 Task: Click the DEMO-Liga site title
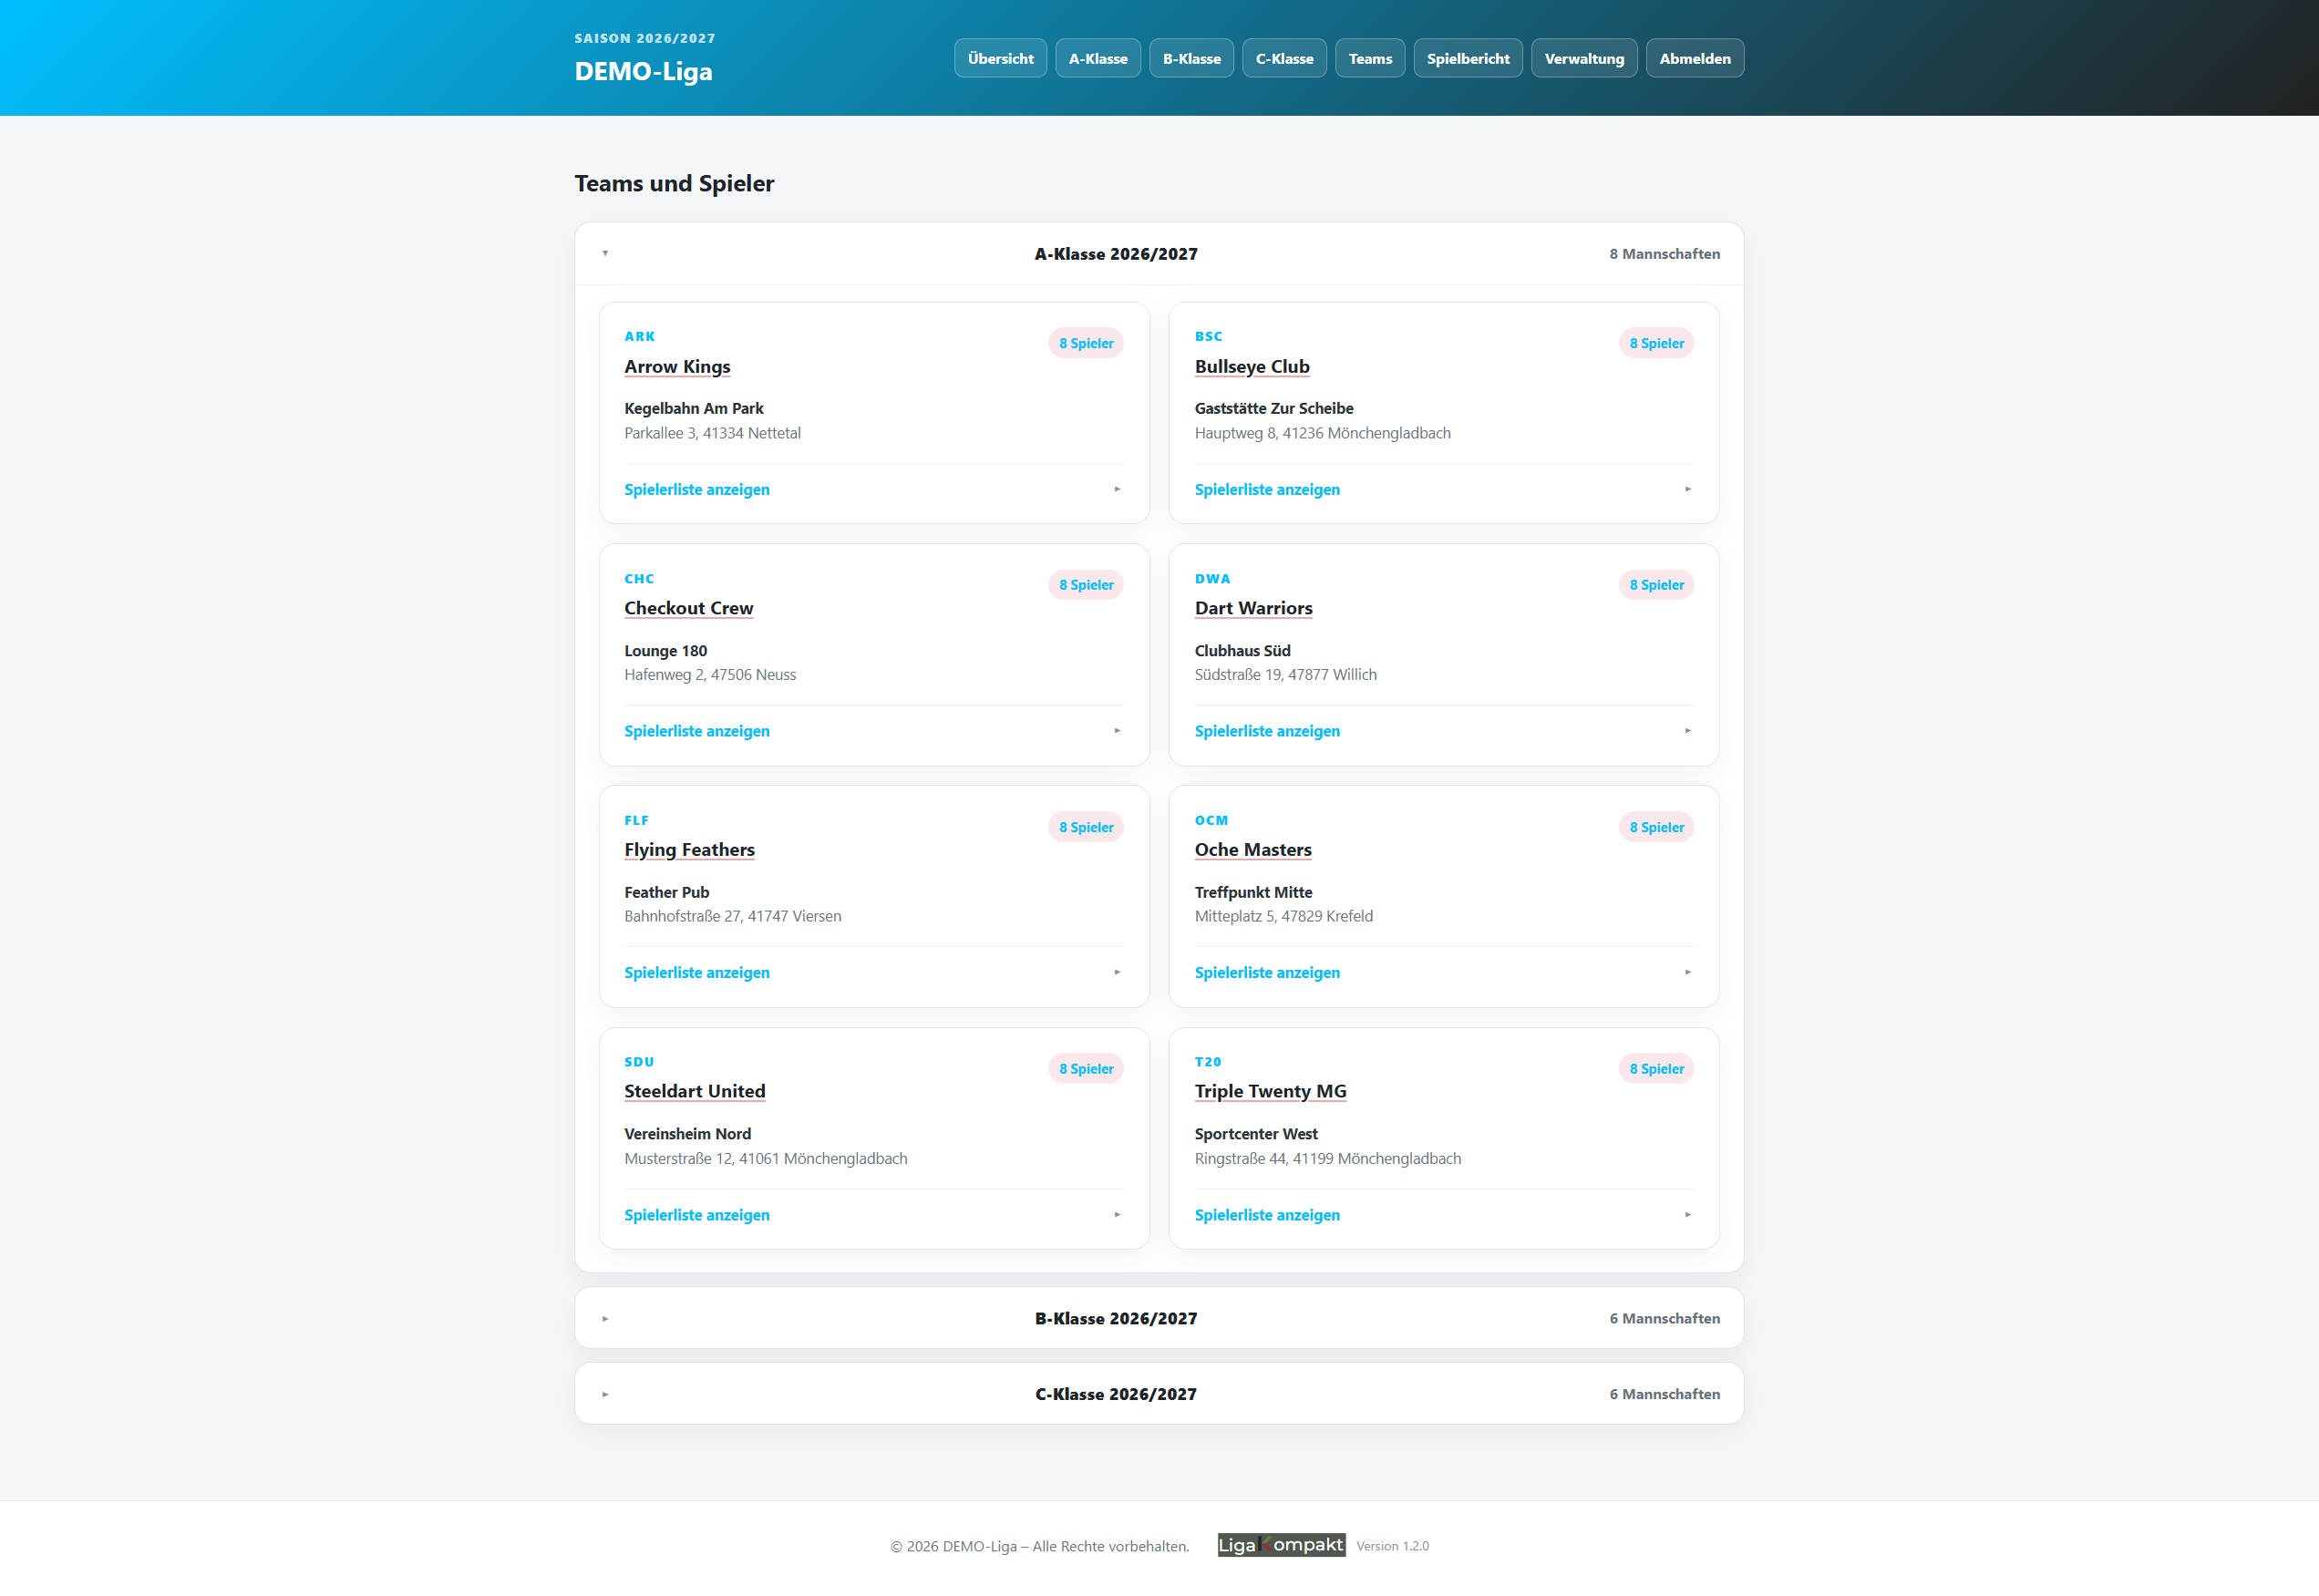pyautogui.click(x=643, y=71)
